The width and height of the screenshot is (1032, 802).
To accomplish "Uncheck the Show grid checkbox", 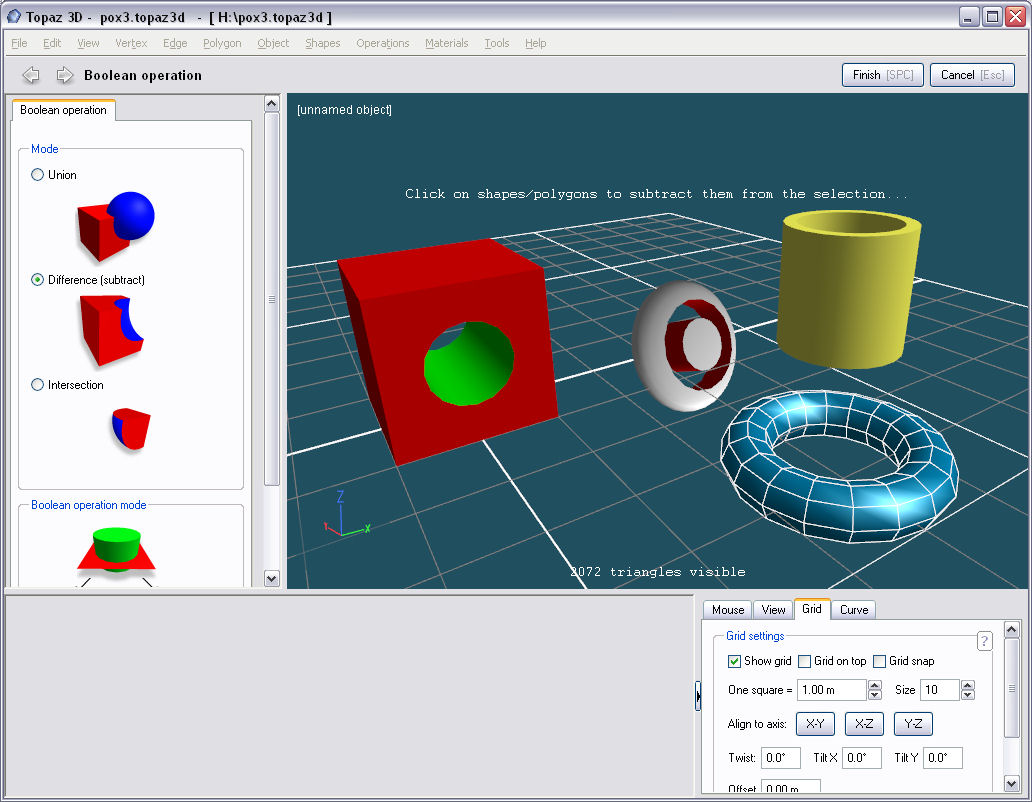I will (x=735, y=661).
